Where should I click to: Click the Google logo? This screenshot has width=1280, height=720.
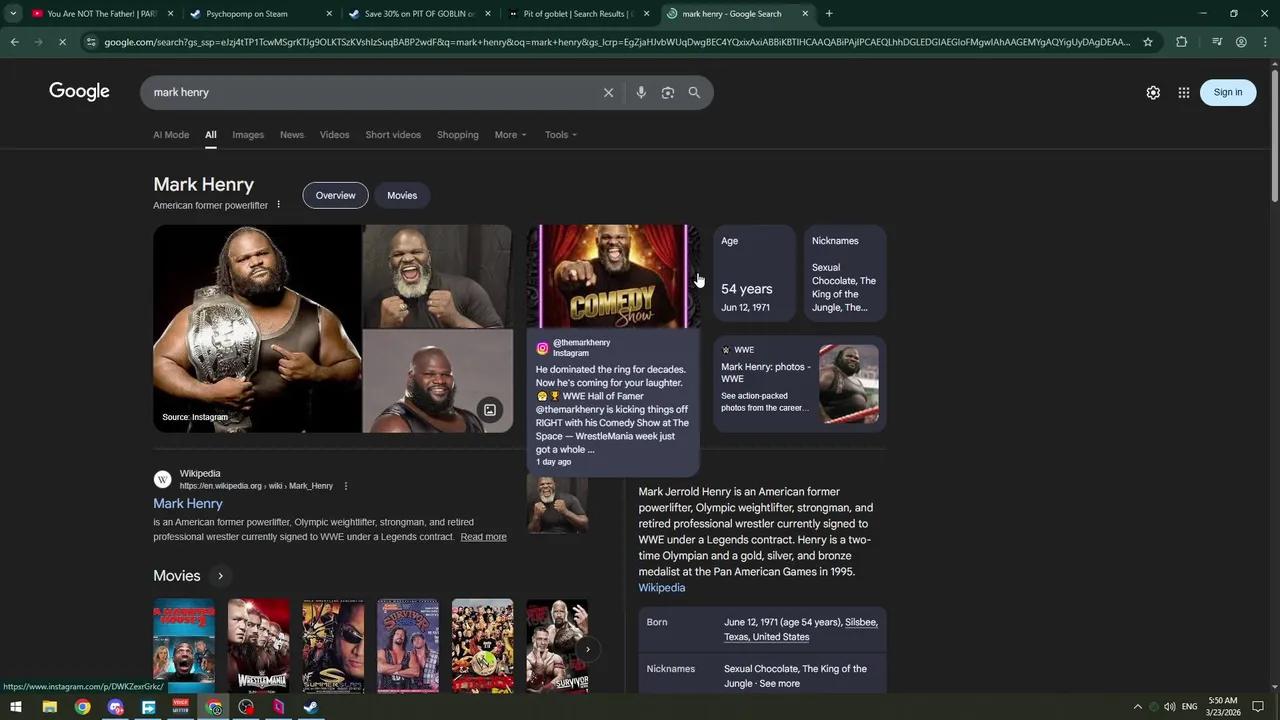coord(79,92)
